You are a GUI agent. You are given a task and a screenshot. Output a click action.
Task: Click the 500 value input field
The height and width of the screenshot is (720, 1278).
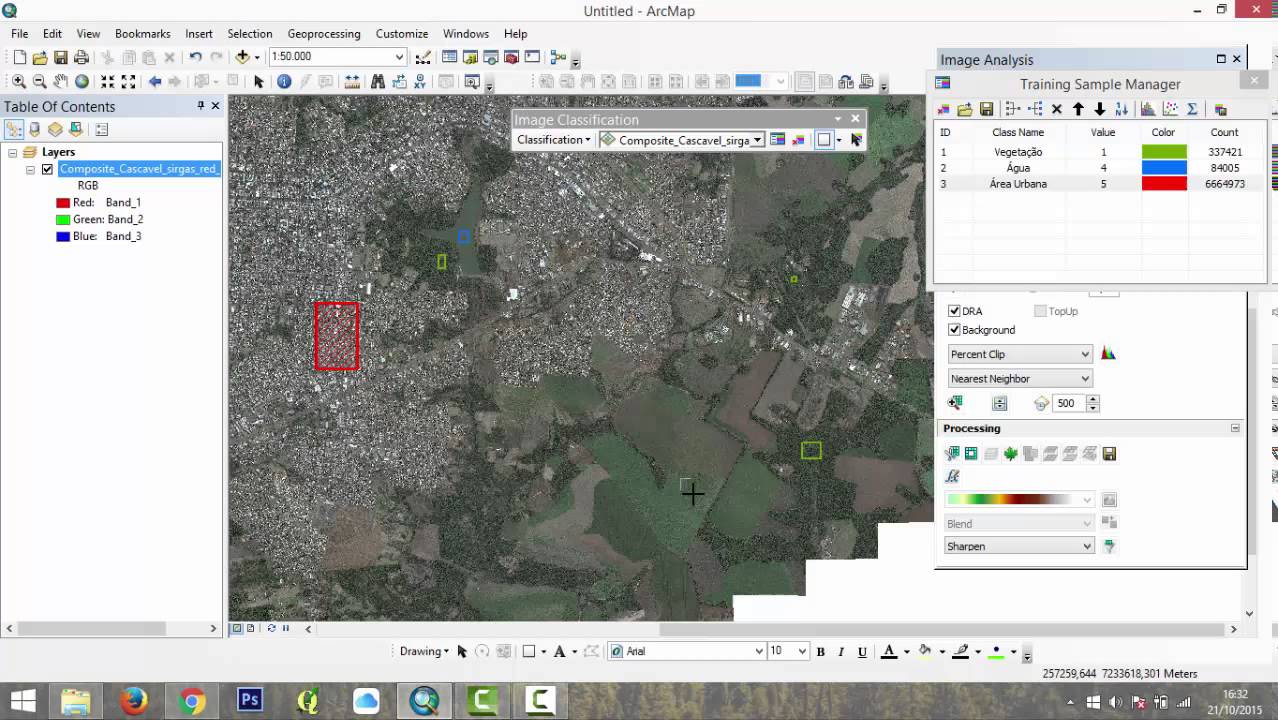[x=1069, y=403]
